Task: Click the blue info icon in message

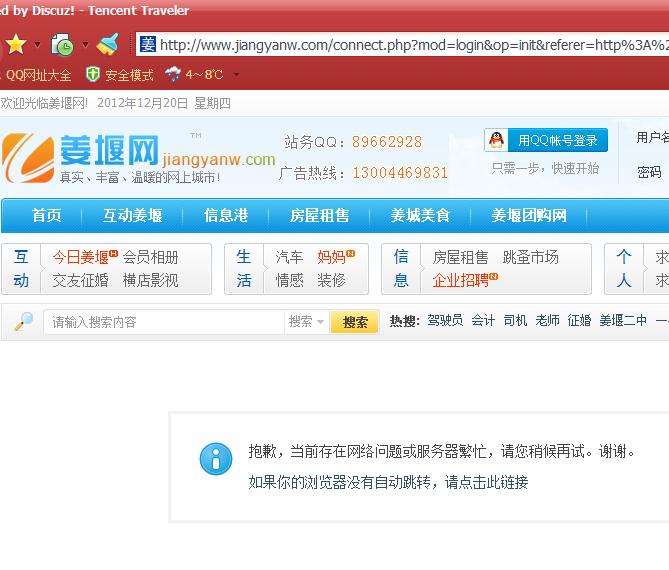Action: click(x=216, y=459)
